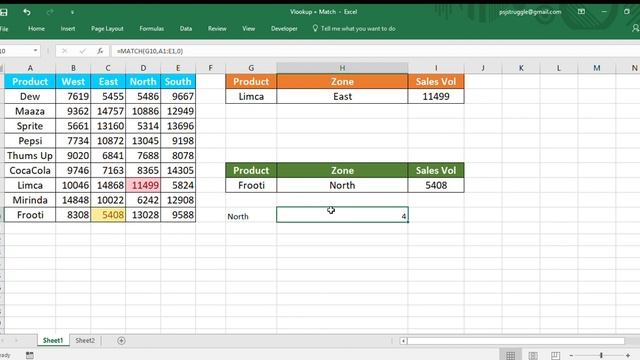The width and height of the screenshot is (640, 360).
Task: Select the Mirinda cell
Action: tap(30, 200)
